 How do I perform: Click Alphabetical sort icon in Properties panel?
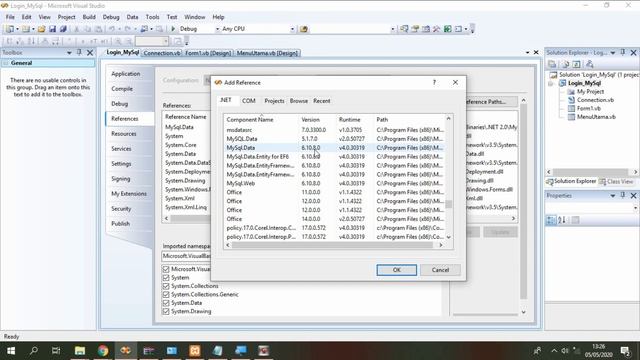(562, 220)
